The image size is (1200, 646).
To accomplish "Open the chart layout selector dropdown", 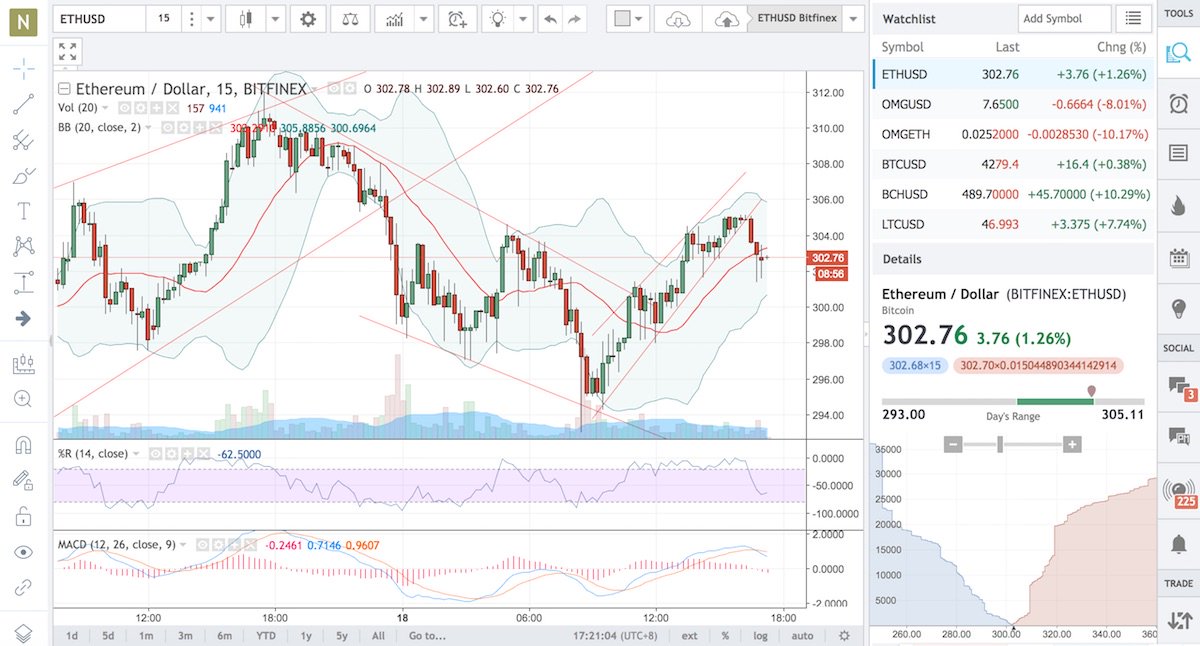I will tap(630, 19).
